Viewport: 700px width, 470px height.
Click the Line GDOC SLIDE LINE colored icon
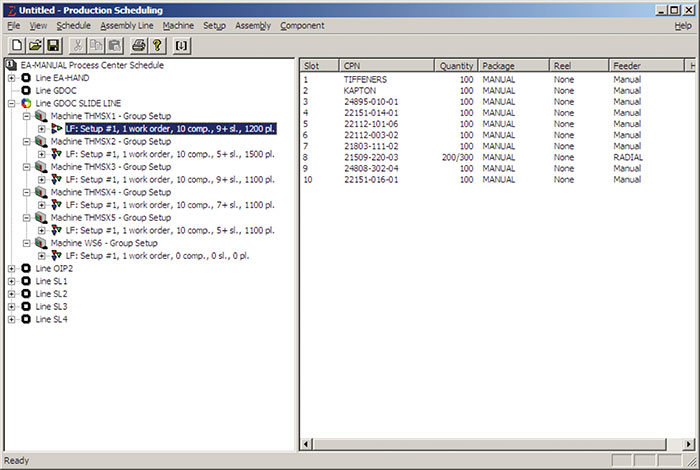pos(26,103)
